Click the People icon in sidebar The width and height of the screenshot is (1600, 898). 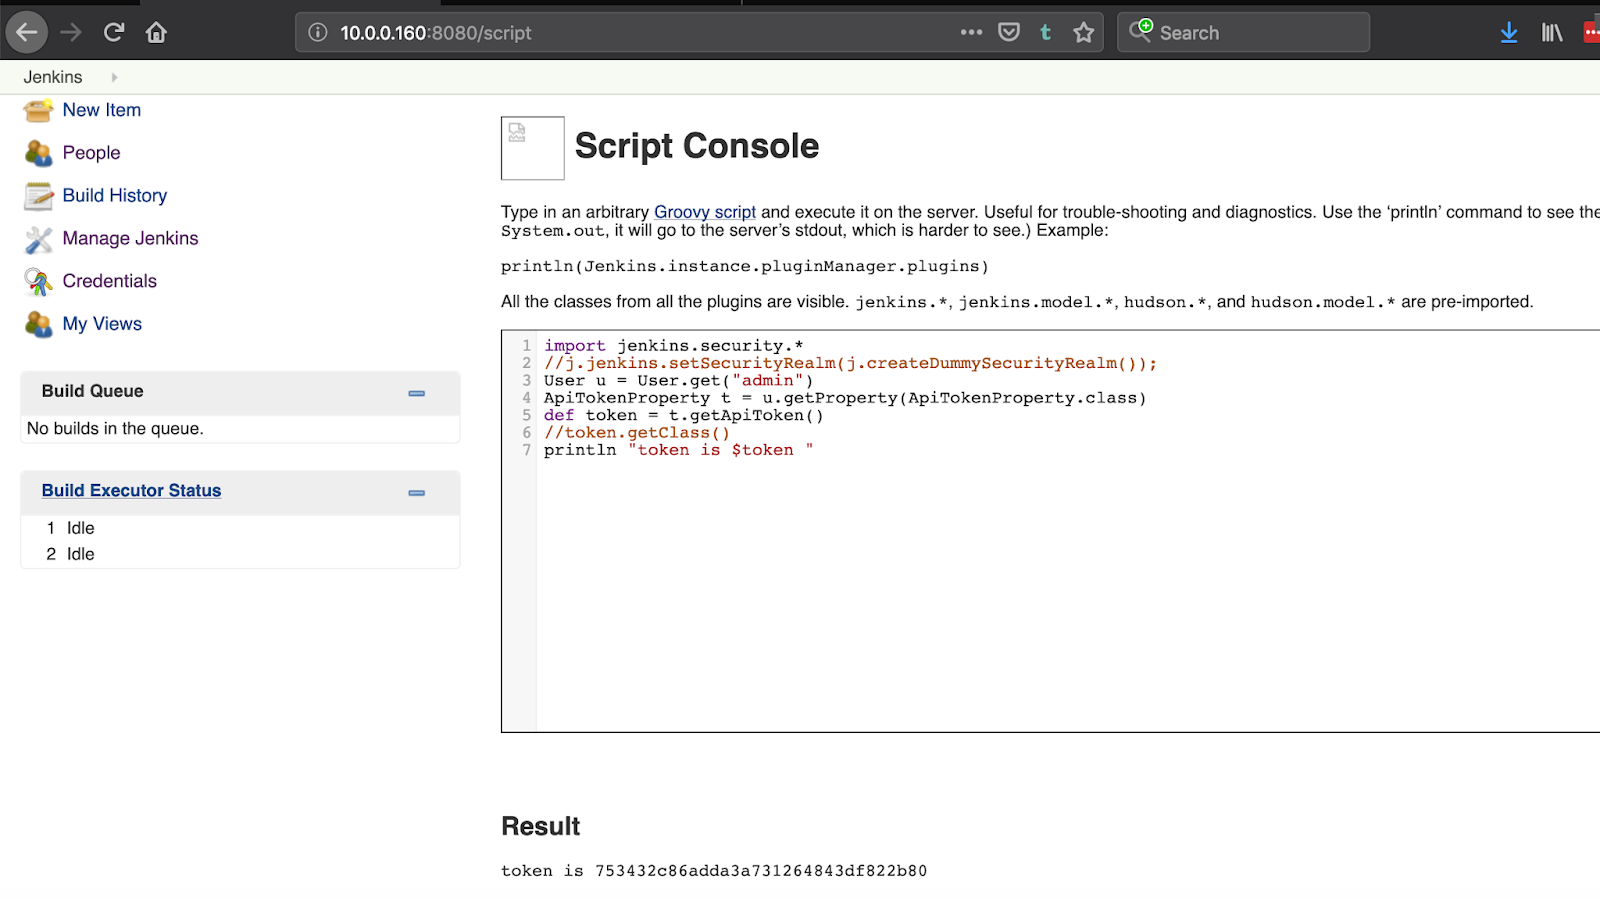pos(38,153)
